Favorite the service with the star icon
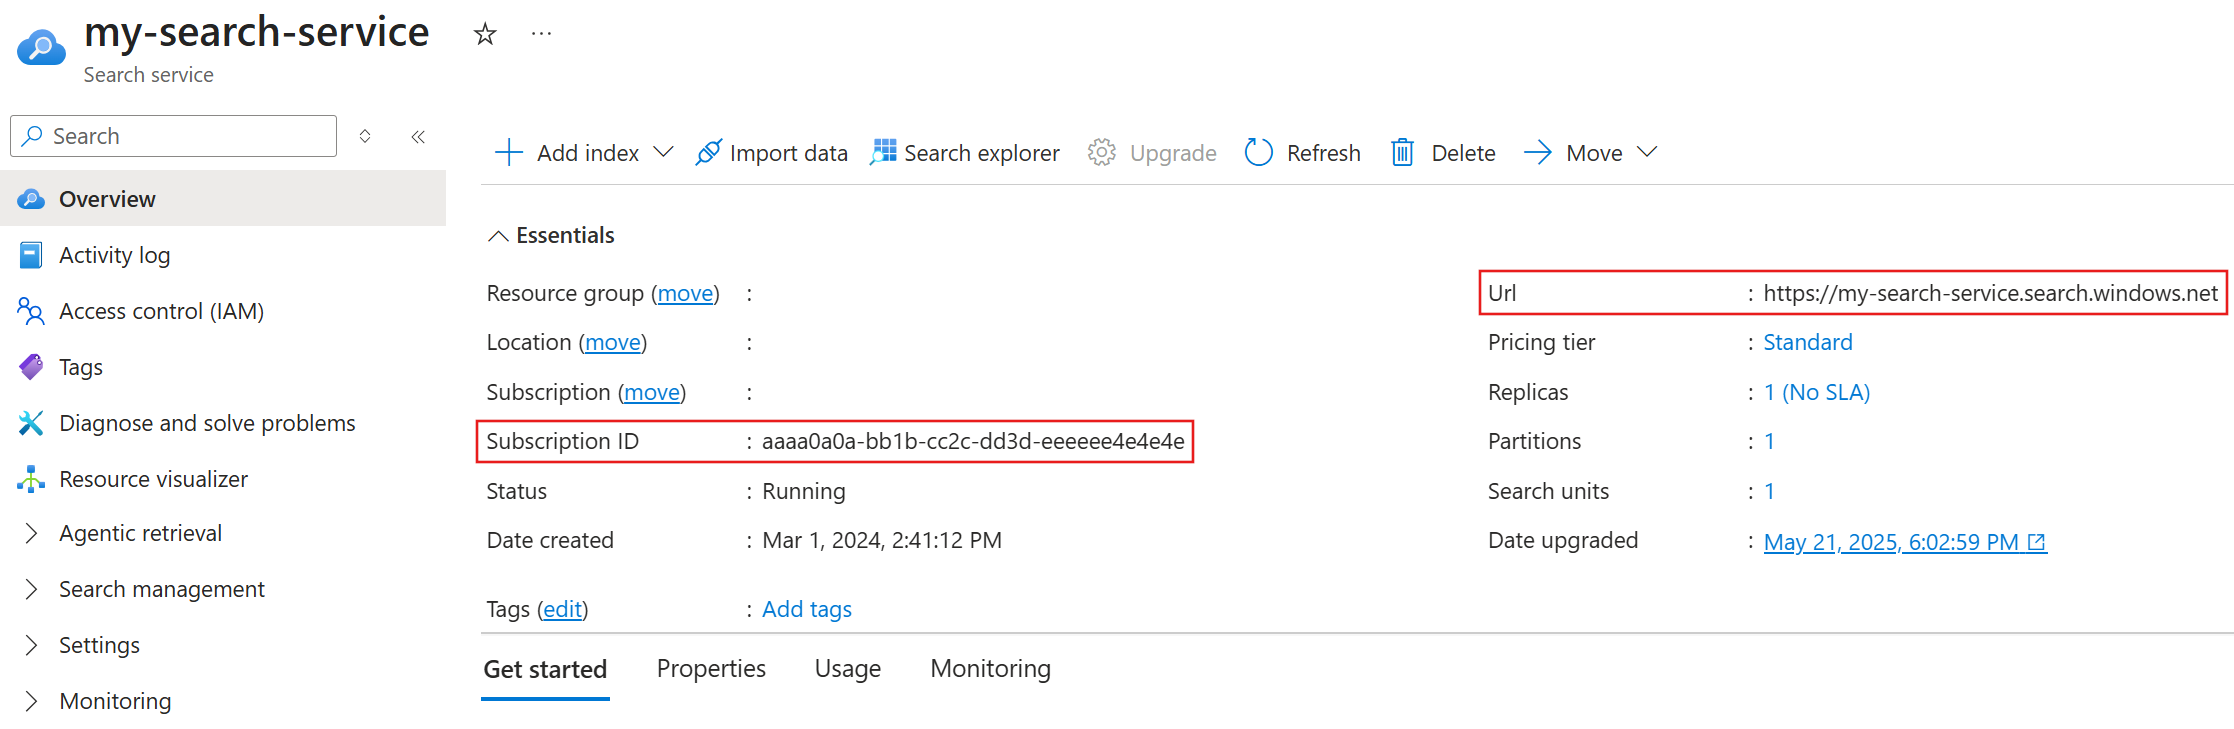Screen dimensions: 2234x729 (485, 34)
